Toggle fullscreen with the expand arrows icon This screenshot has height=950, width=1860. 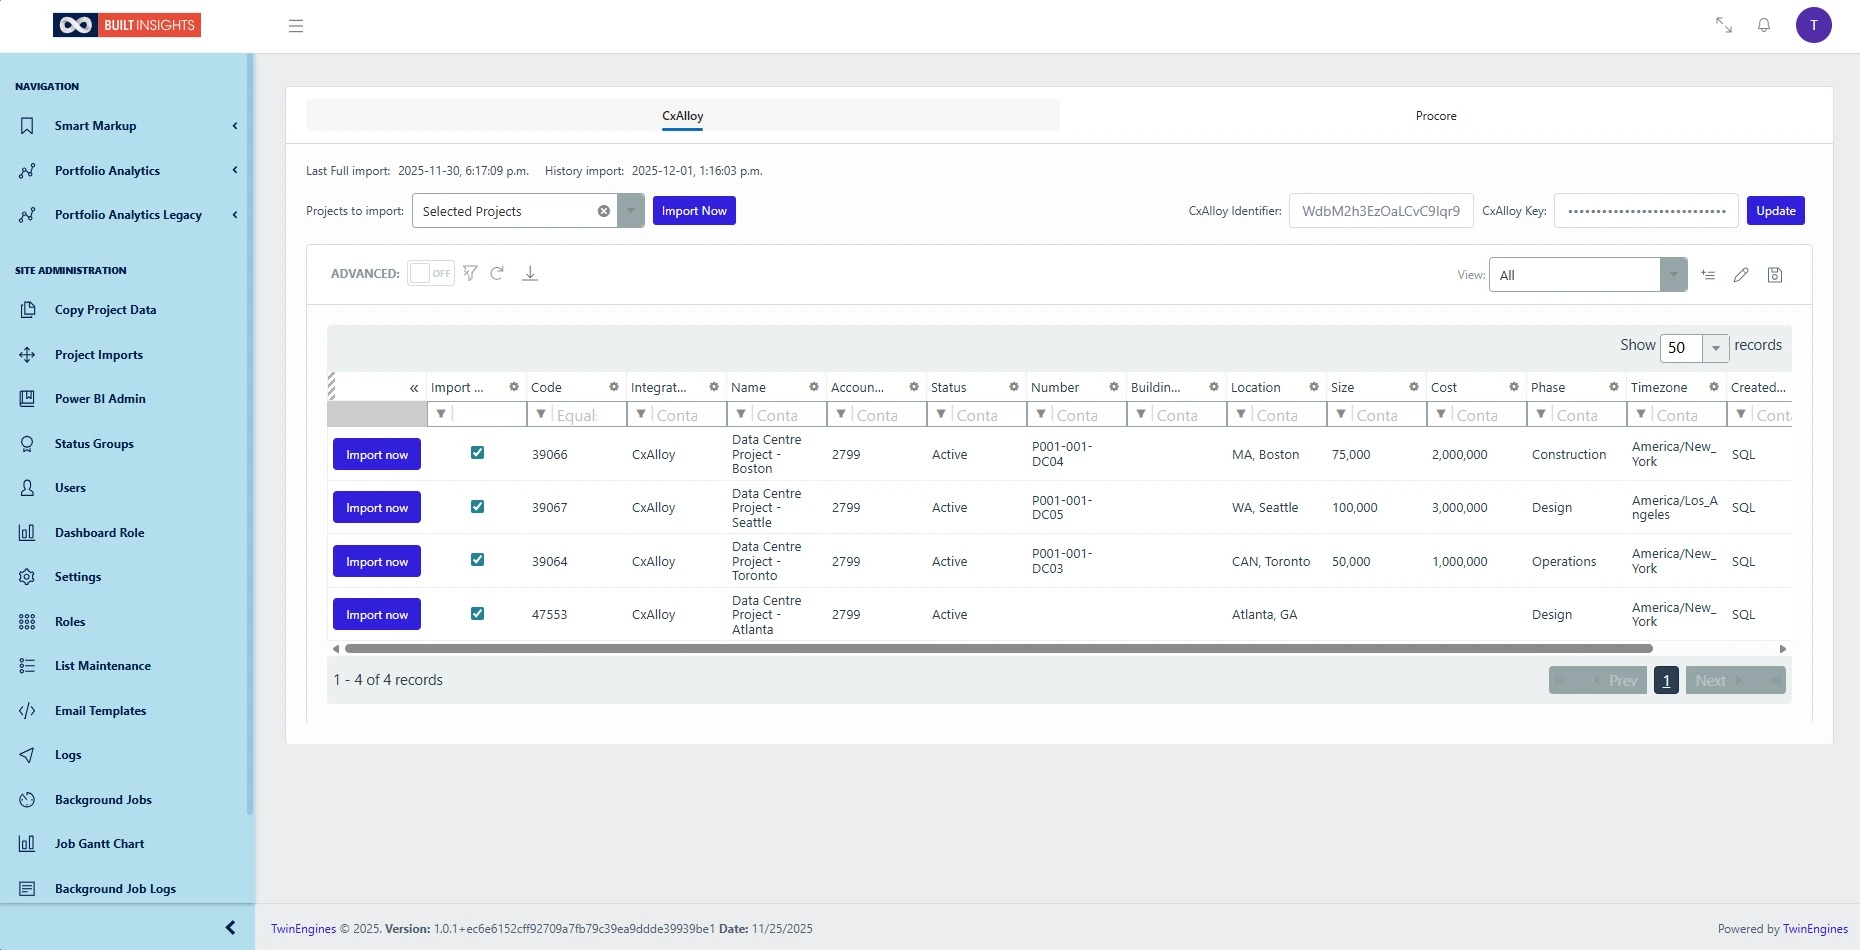(x=1724, y=25)
